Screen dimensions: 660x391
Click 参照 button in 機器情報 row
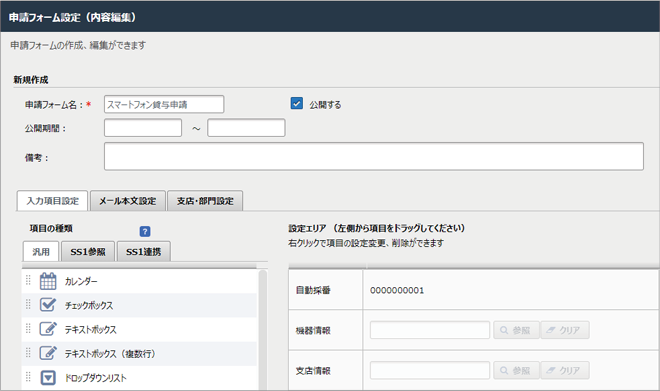tap(516, 330)
